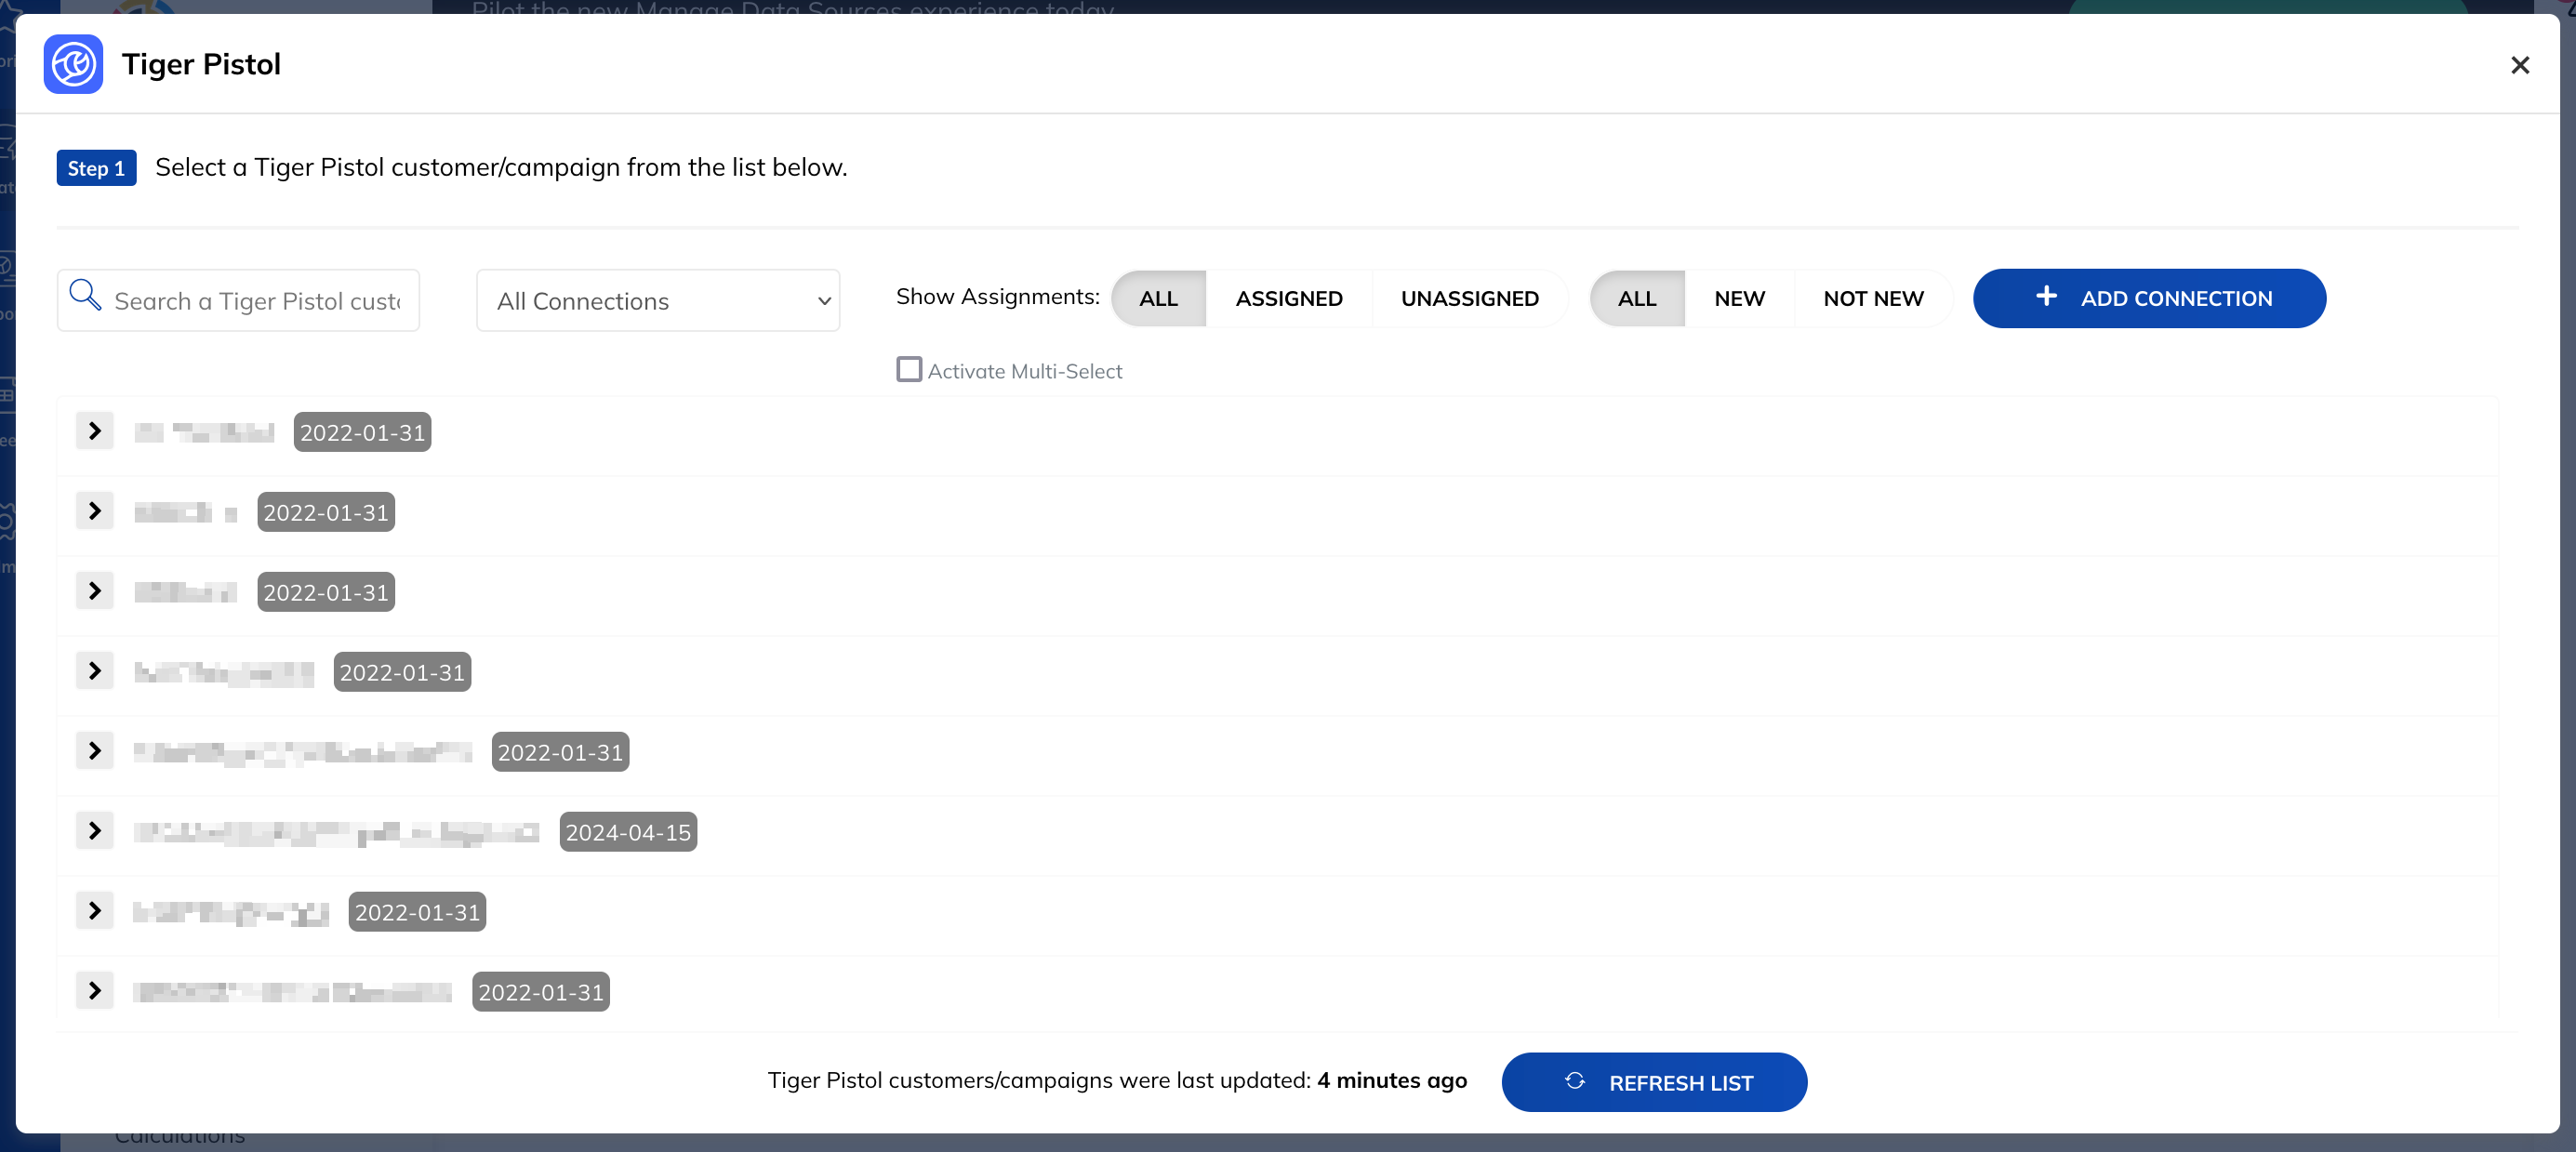This screenshot has width=2576, height=1152.
Task: Filter by UNASSIGNED connections
Action: click(x=1469, y=298)
